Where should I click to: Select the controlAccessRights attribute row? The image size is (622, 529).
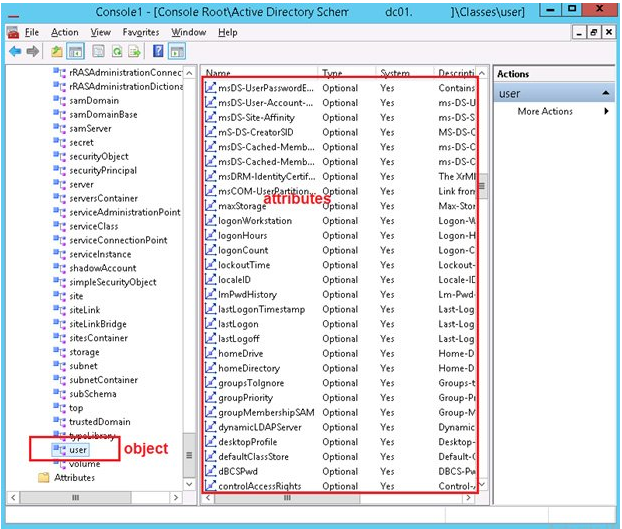click(x=340, y=486)
